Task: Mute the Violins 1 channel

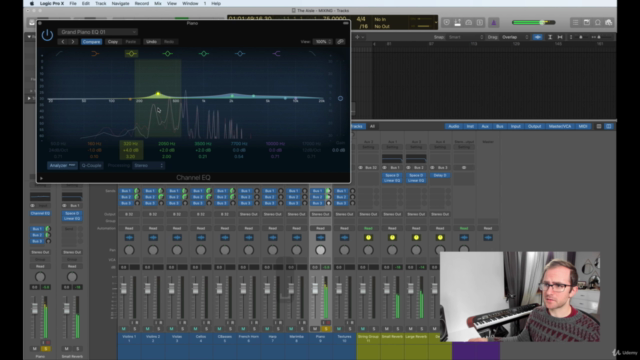Action: 124,329
